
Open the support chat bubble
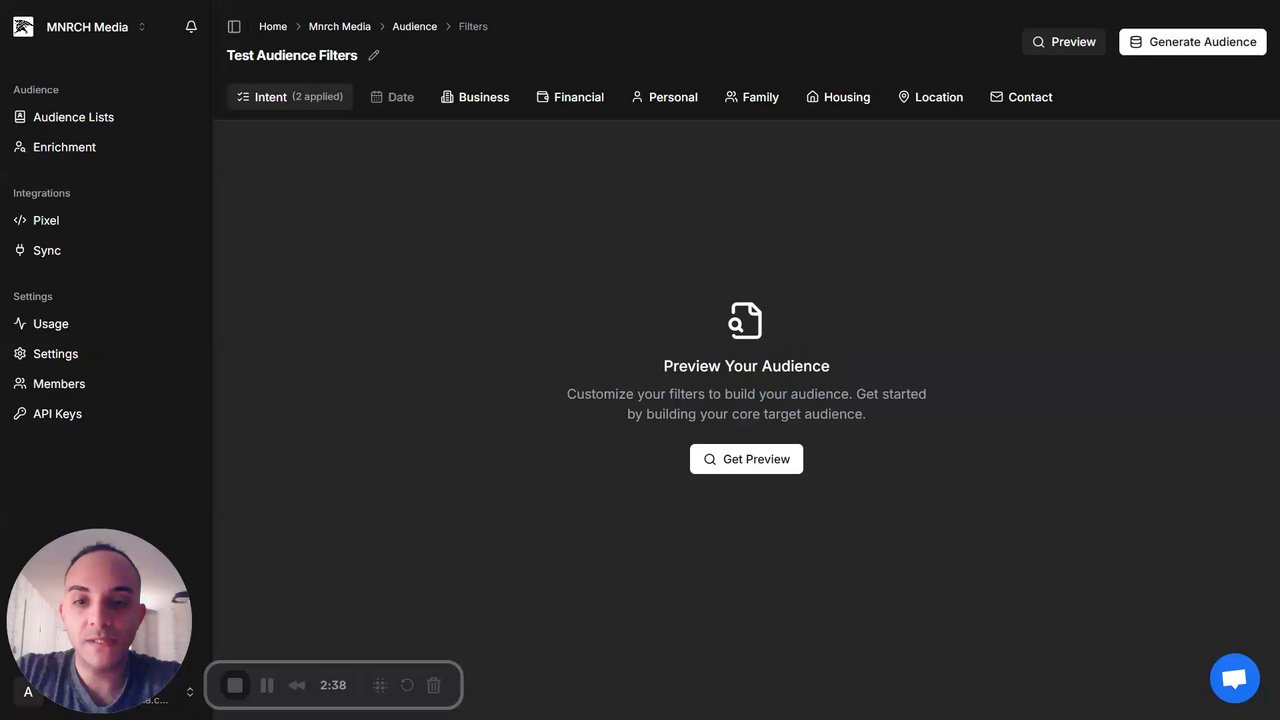(1234, 679)
